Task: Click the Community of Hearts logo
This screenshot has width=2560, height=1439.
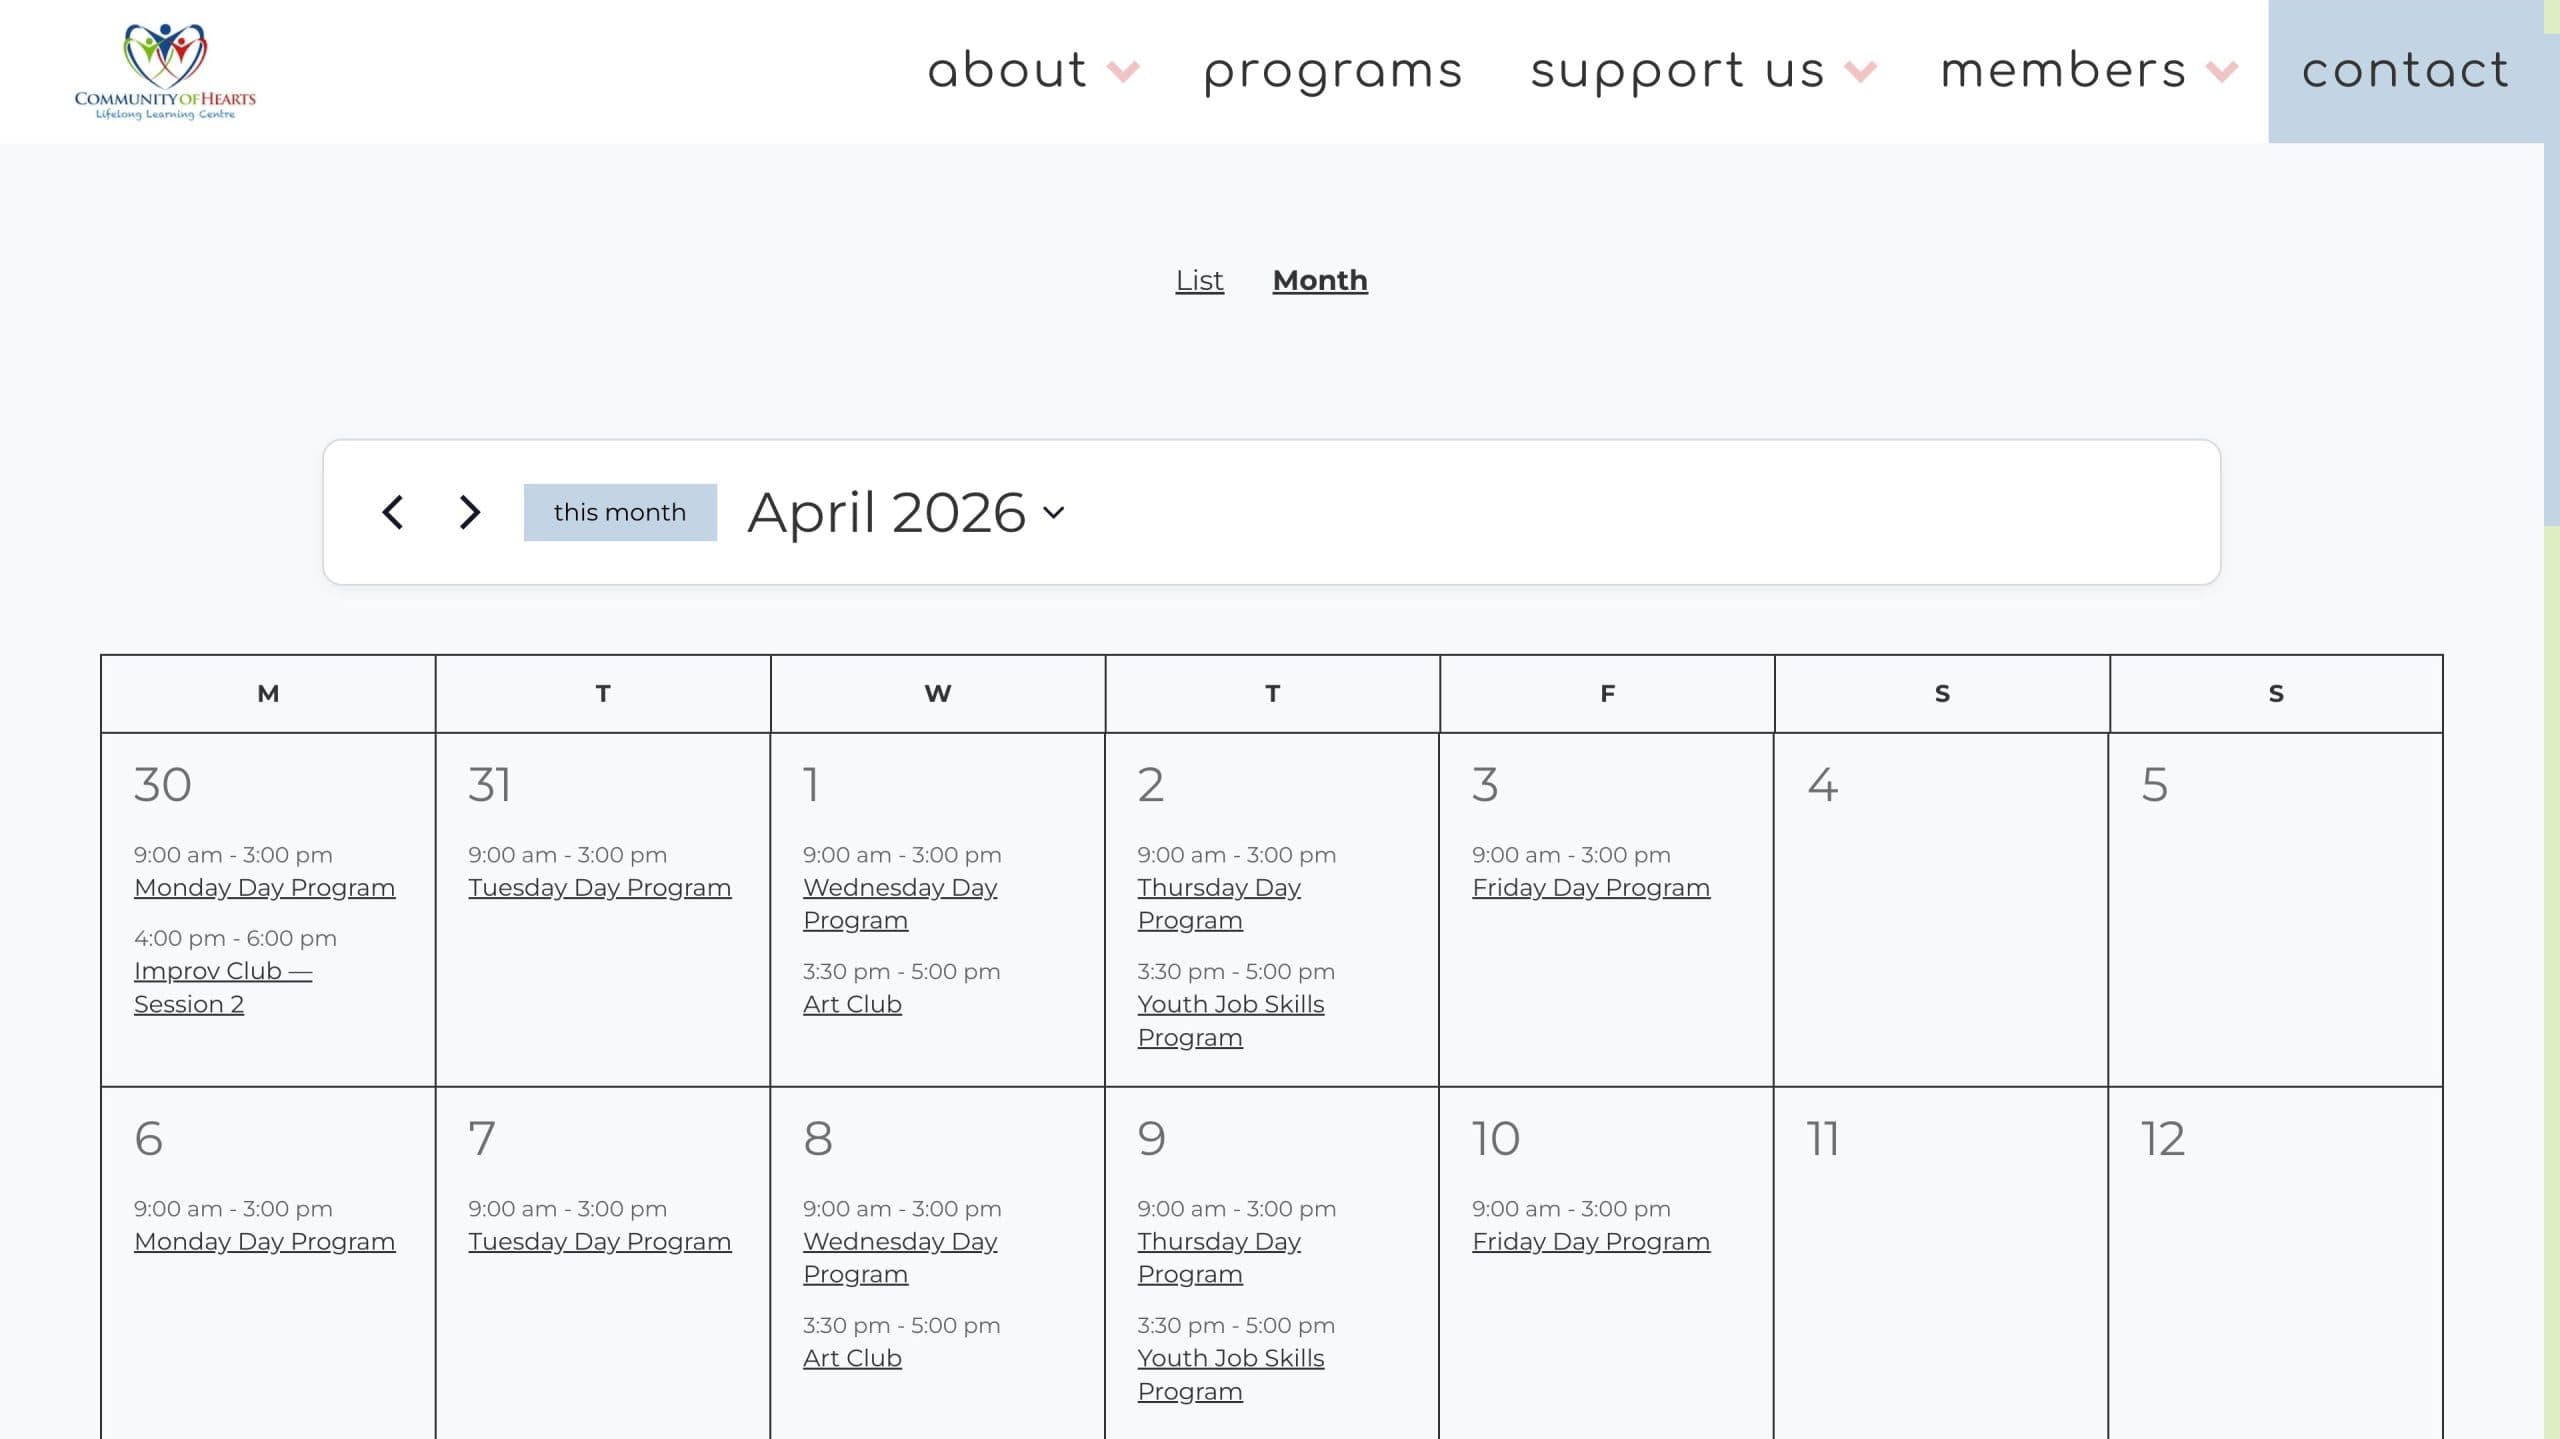Action: [165, 72]
